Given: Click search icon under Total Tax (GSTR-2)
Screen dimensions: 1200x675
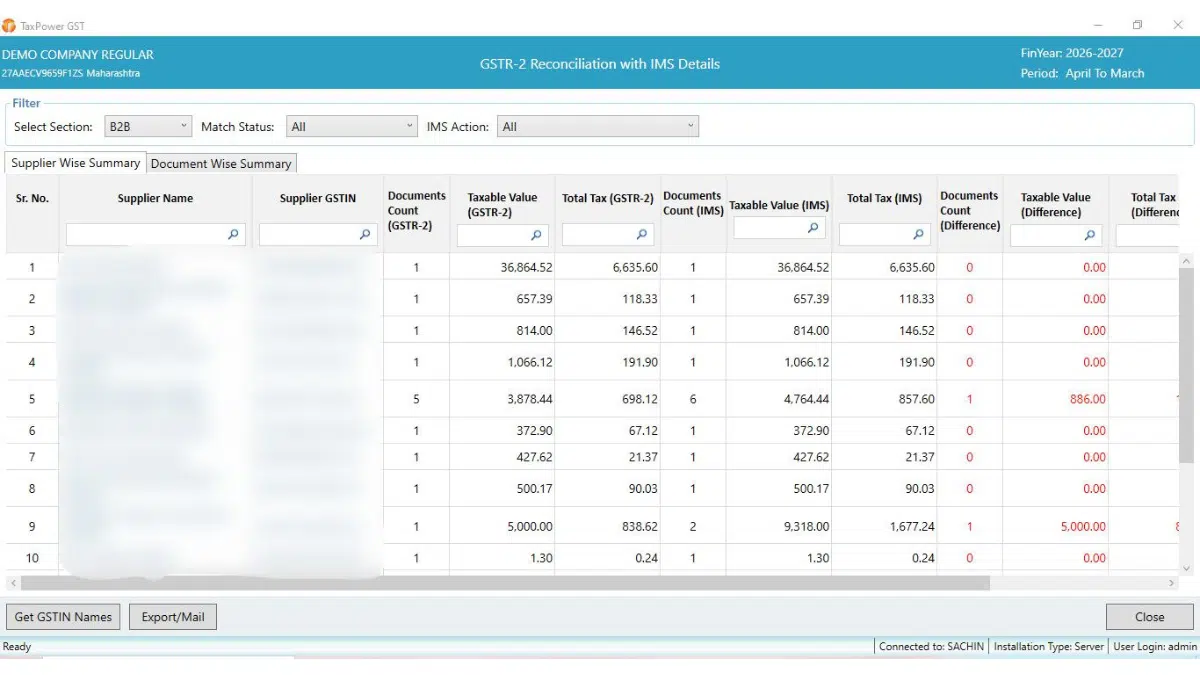Looking at the screenshot, I should coord(641,234).
